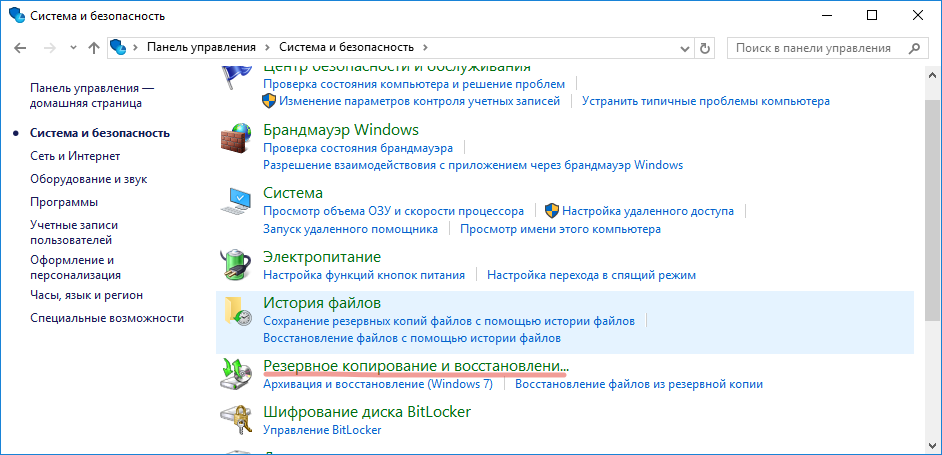The image size is (942, 455).
Task: Open 'Сеть и Интернет' category in sidebar
Action: [x=75, y=156]
